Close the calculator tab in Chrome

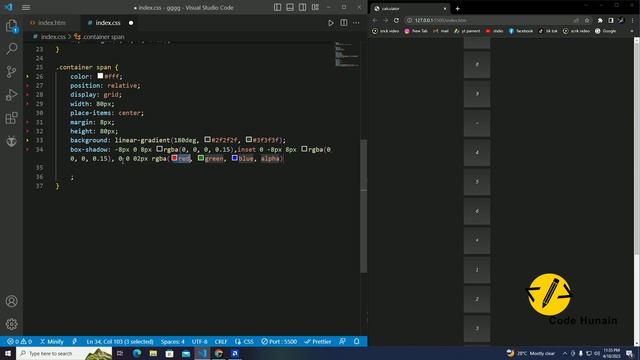(x=445, y=9)
